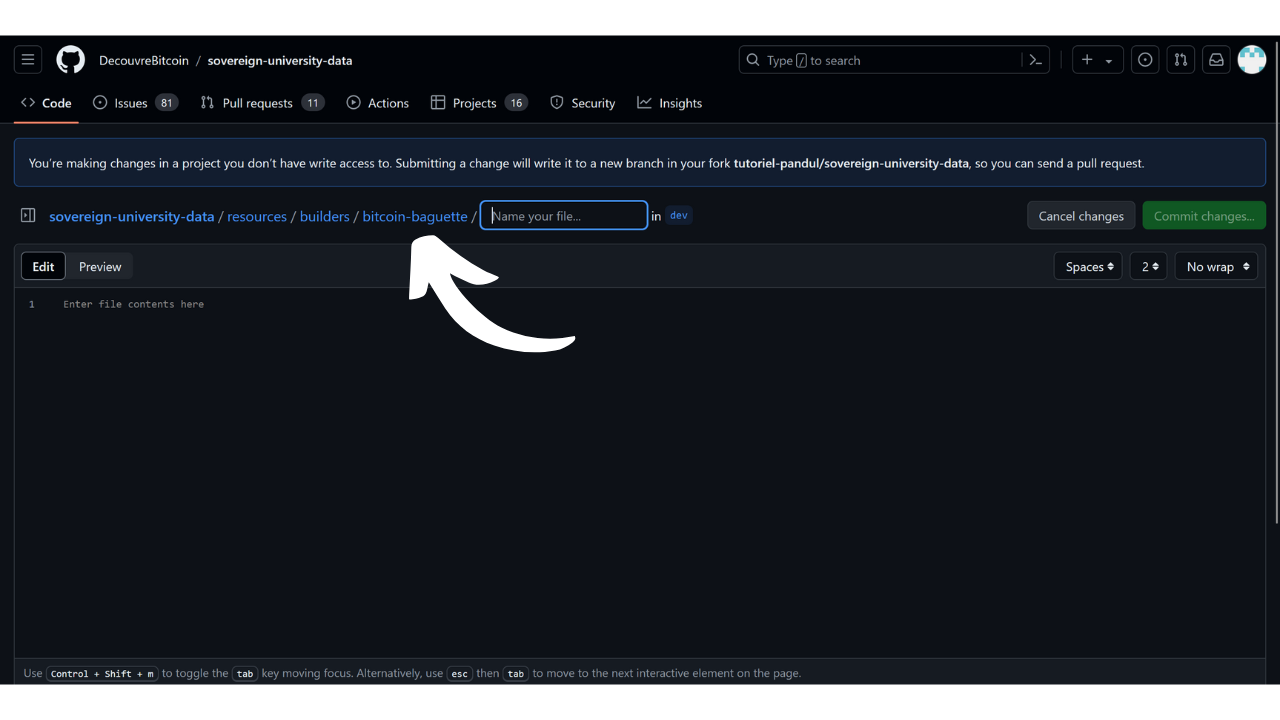Click the Cancel changes button

click(x=1081, y=216)
